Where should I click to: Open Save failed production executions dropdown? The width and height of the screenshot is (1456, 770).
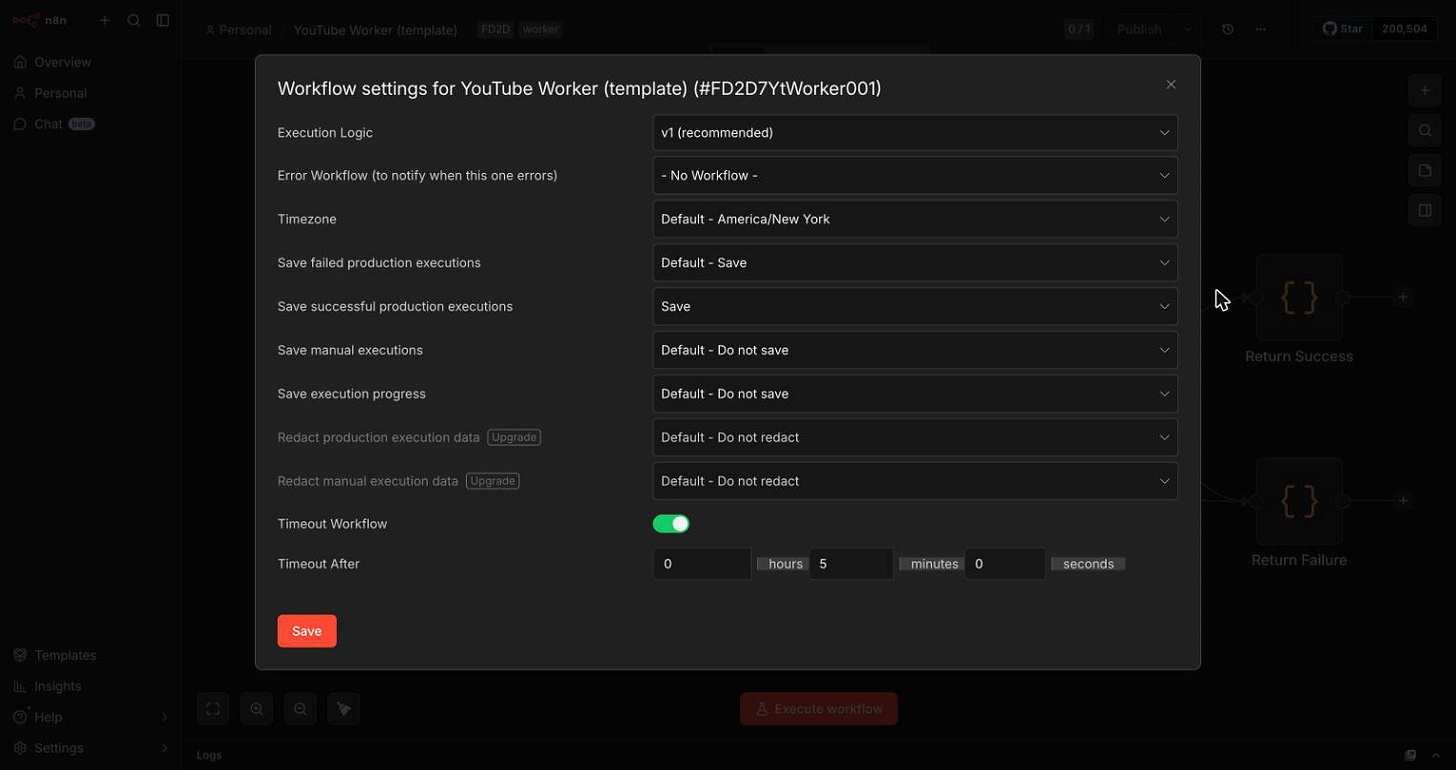tap(915, 263)
